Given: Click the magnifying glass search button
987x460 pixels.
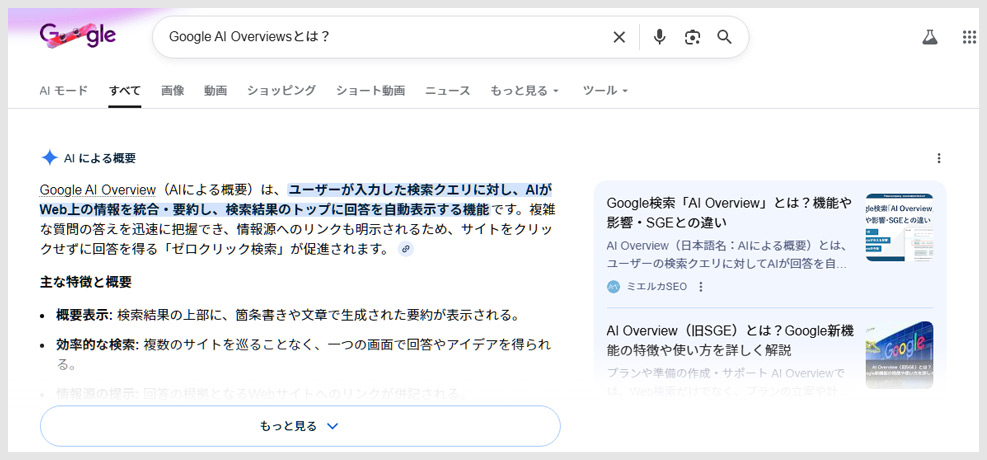Looking at the screenshot, I should click(725, 37).
